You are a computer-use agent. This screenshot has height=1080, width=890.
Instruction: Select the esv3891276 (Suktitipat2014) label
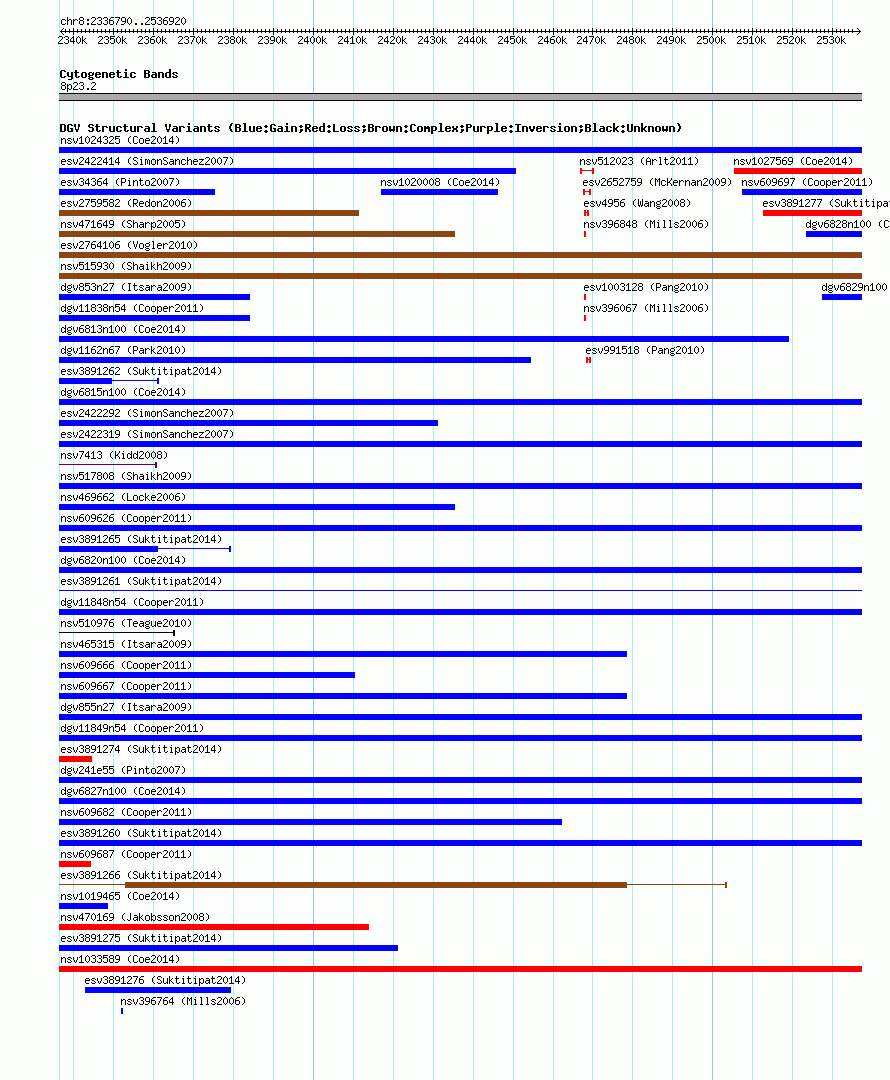[x=165, y=981]
